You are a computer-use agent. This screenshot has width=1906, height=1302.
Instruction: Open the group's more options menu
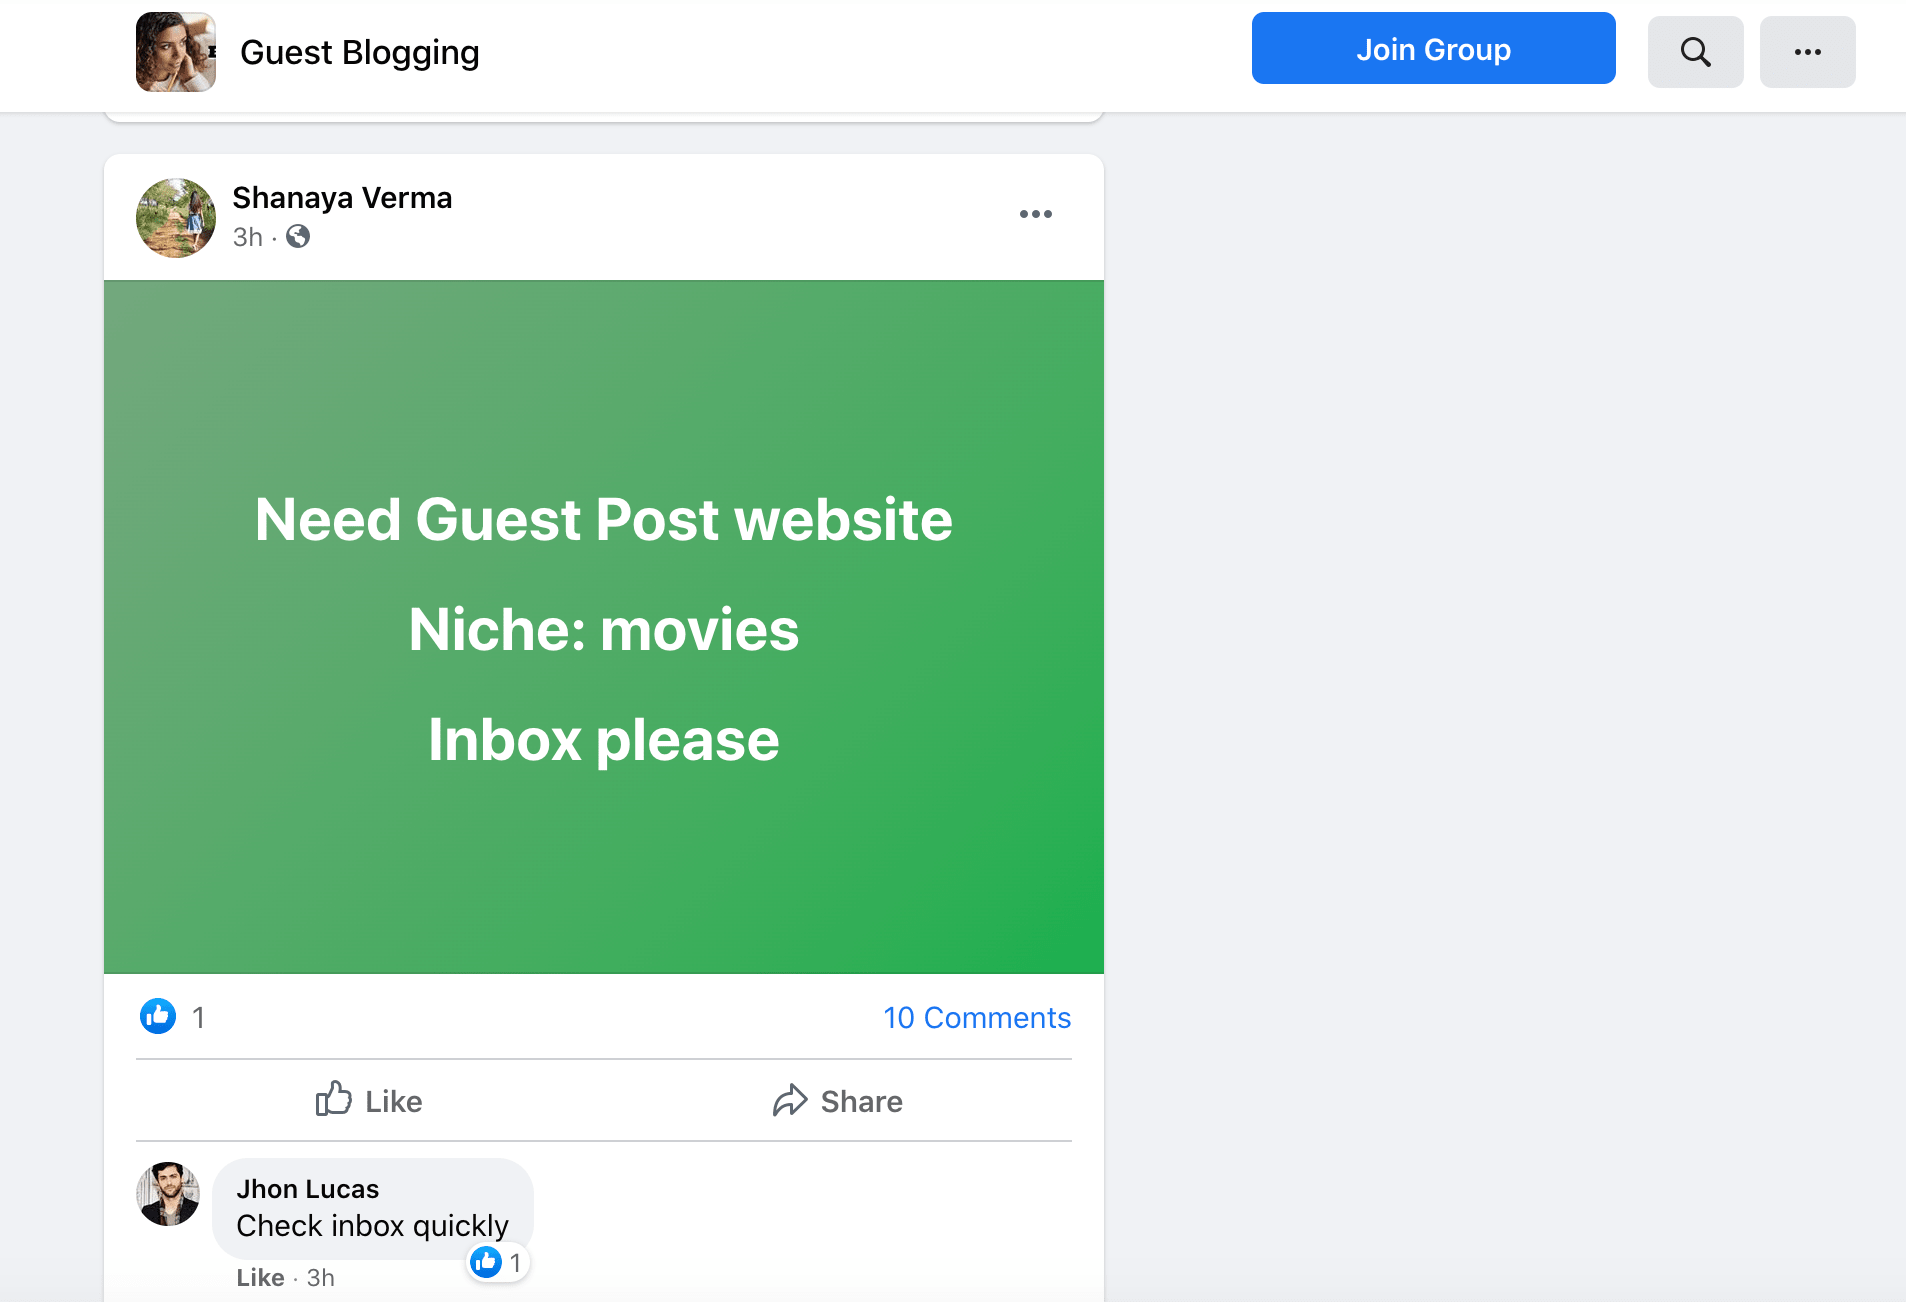tap(1807, 52)
